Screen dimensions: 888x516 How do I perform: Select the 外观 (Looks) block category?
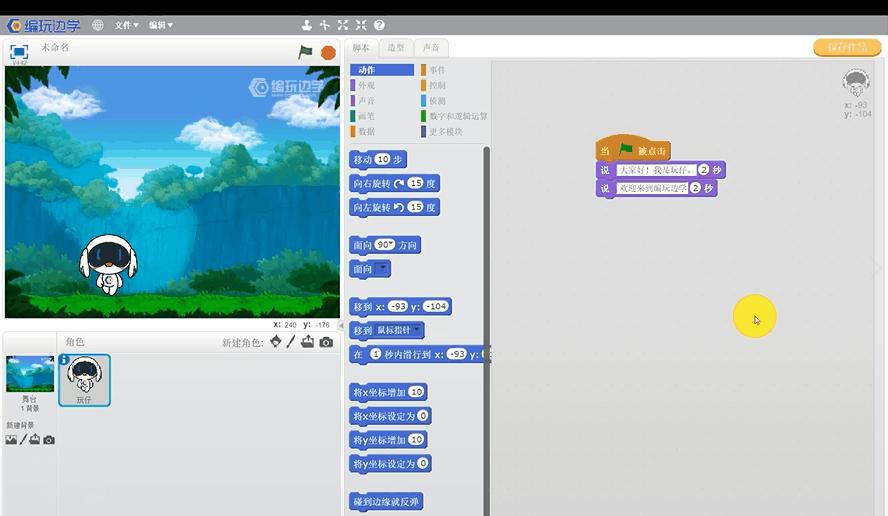(x=368, y=86)
